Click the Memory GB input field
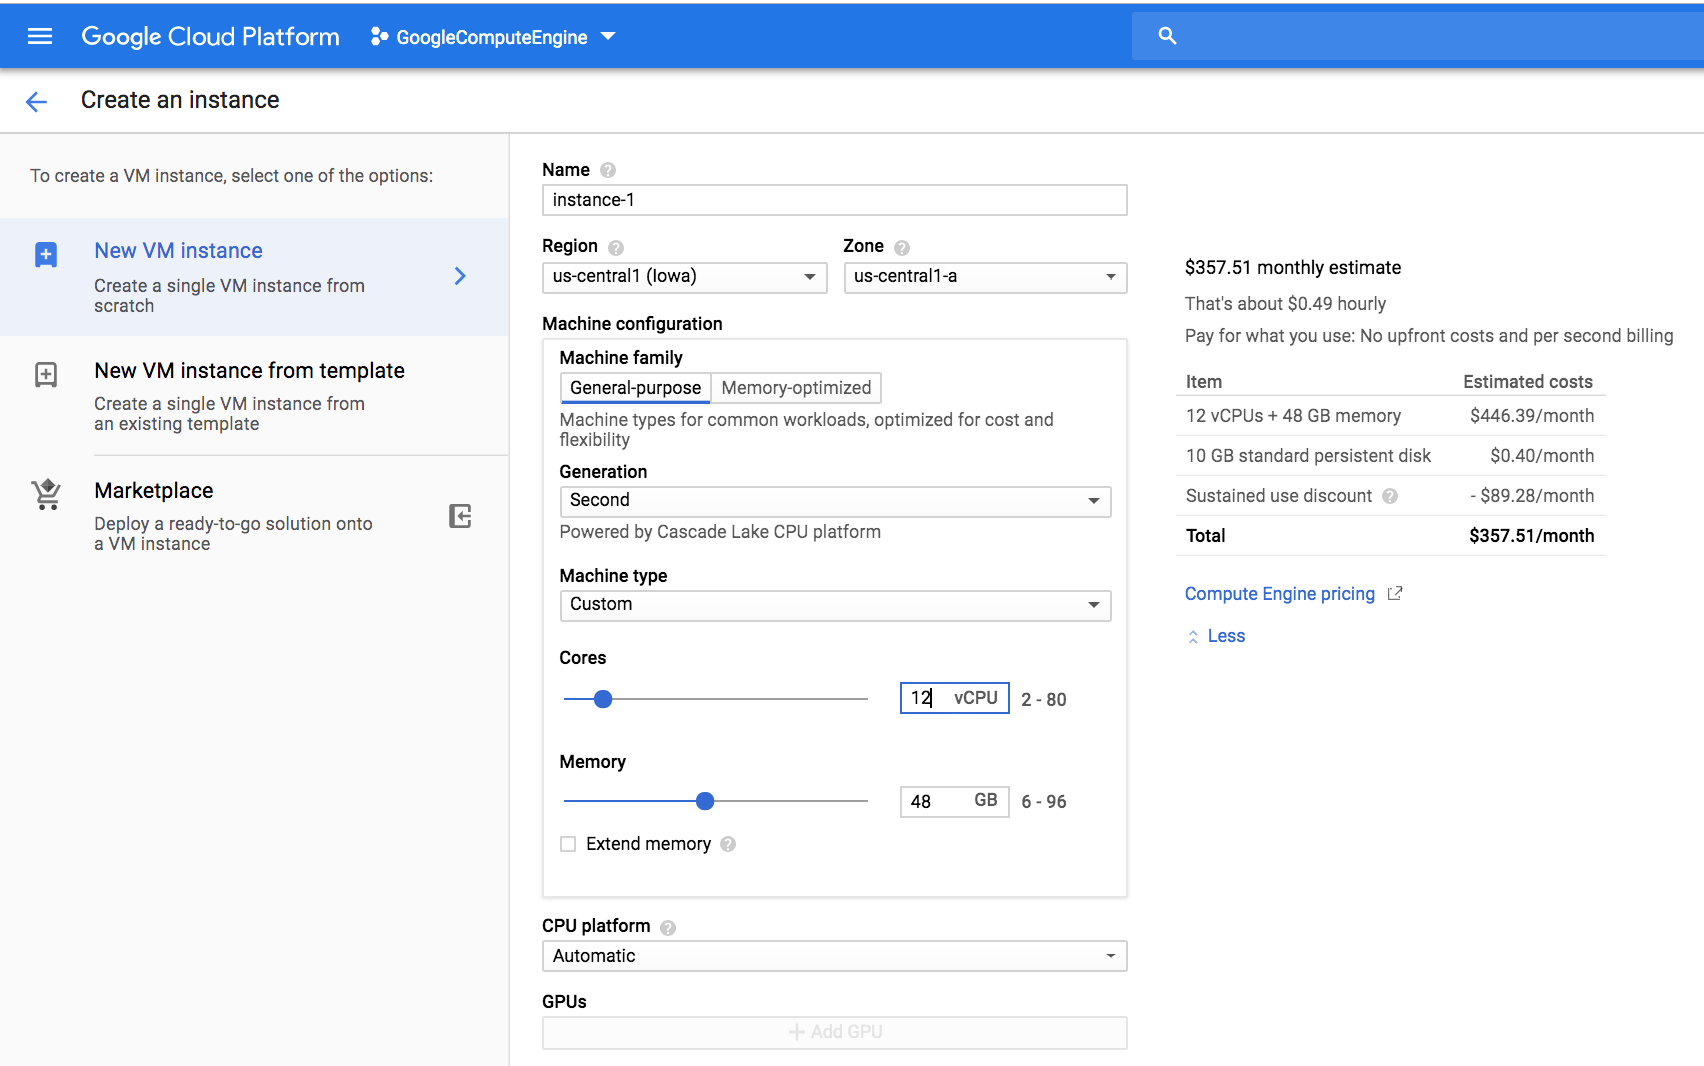Screen dimensions: 1704x1066 point(954,801)
